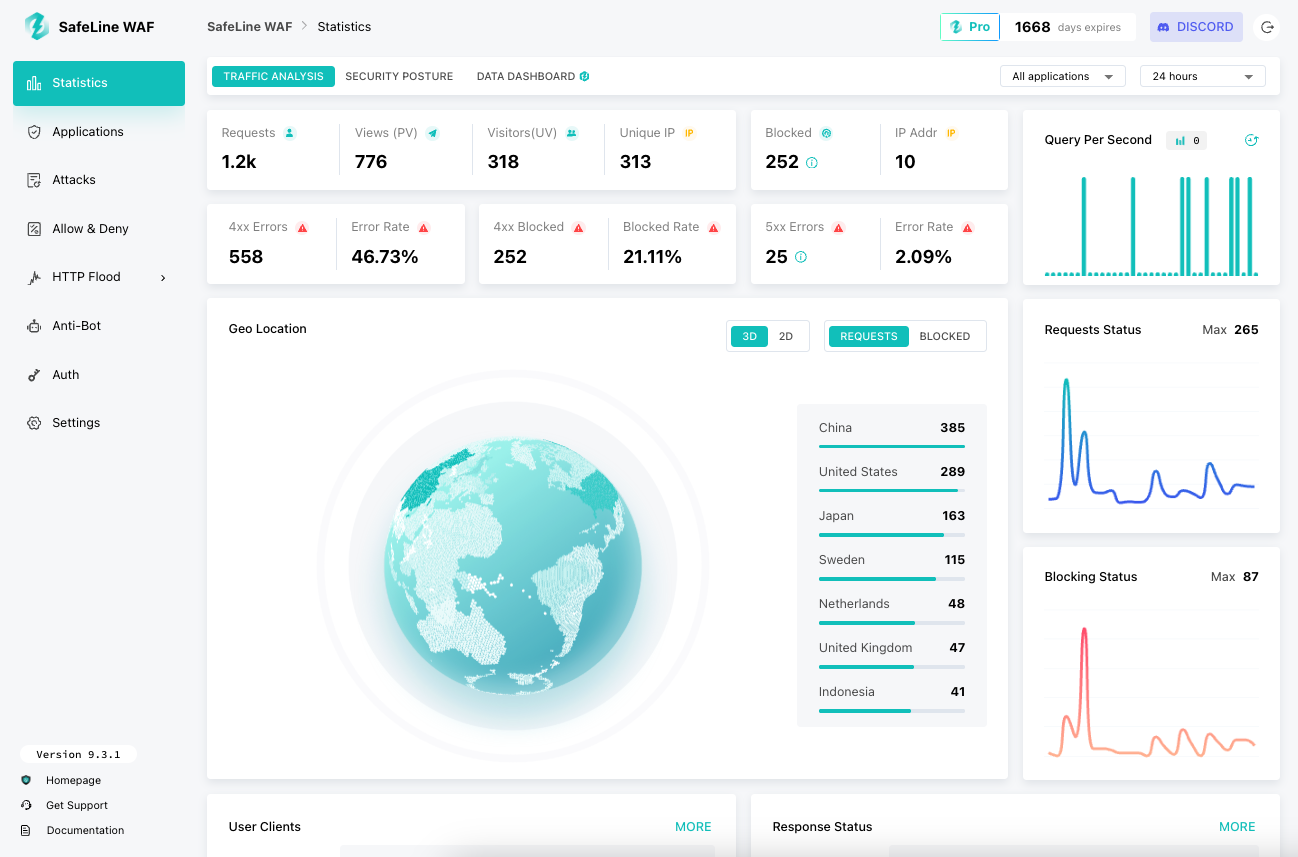Switch Geo Location to 2D view

tap(786, 337)
